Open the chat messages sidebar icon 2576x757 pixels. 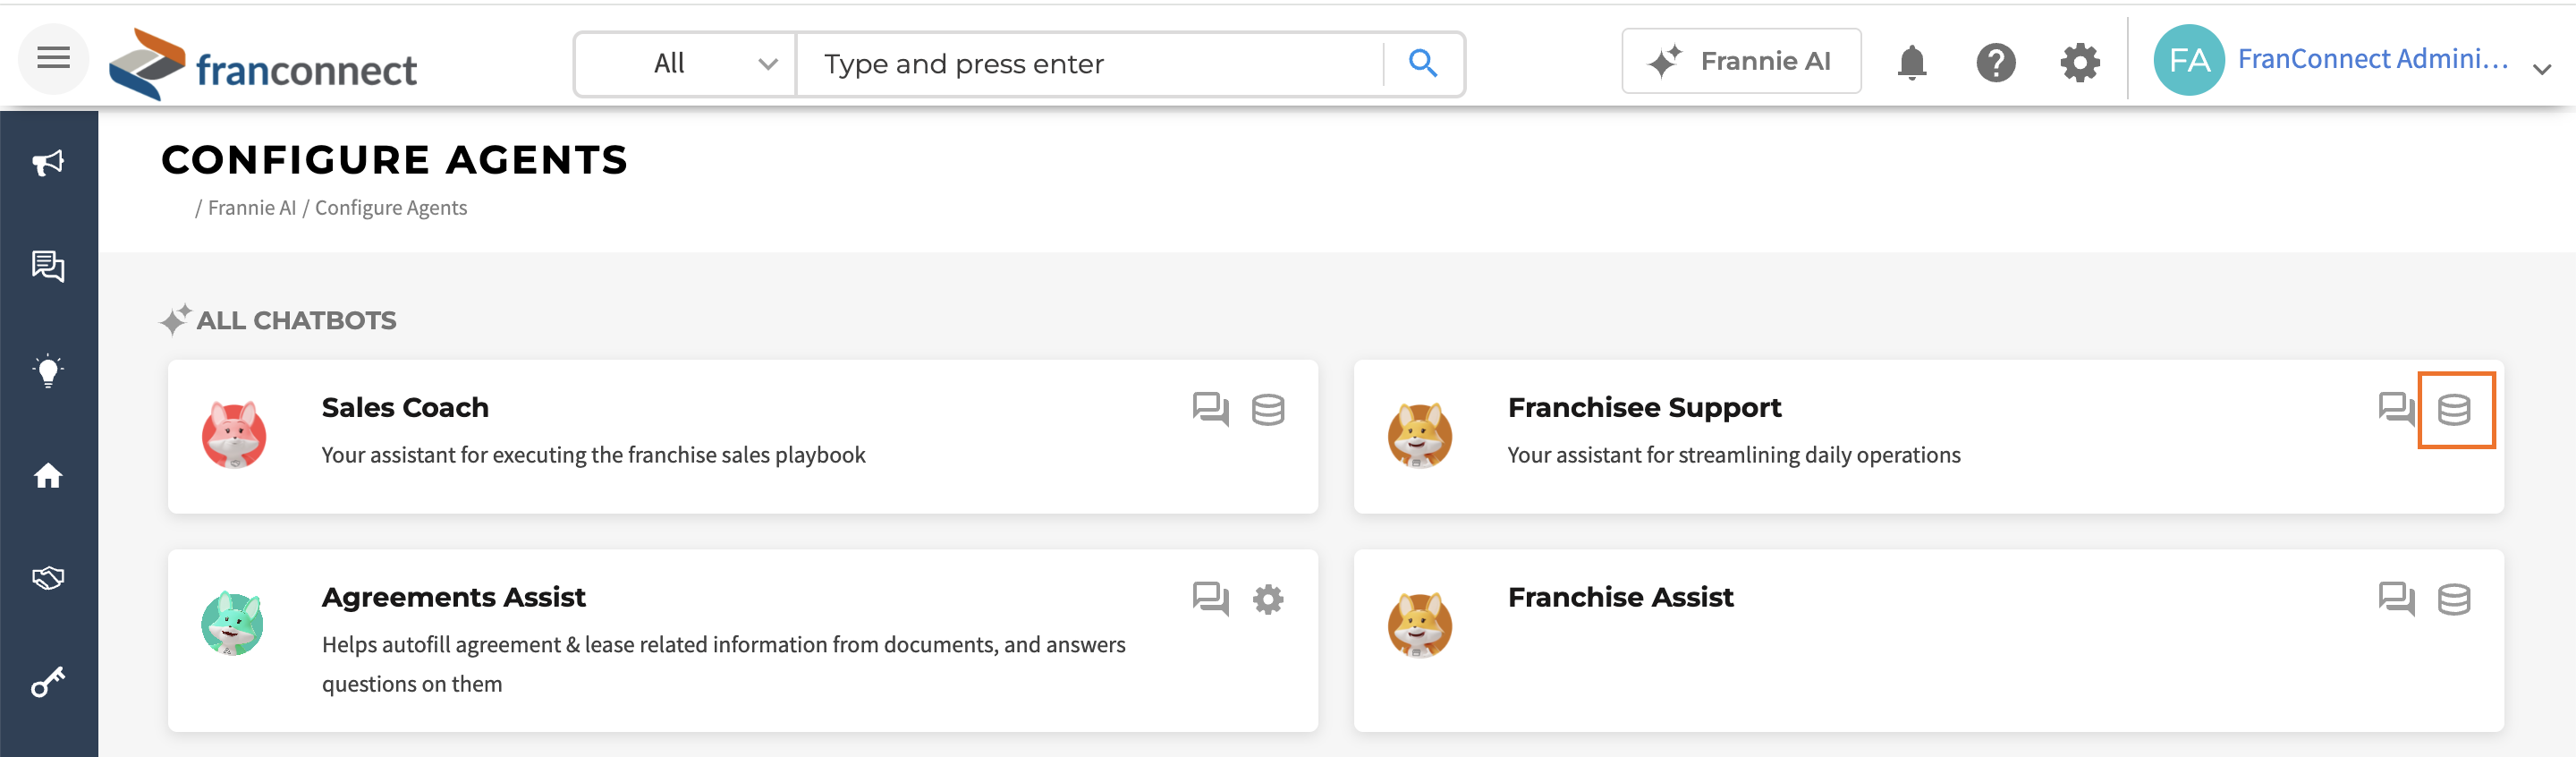48,266
